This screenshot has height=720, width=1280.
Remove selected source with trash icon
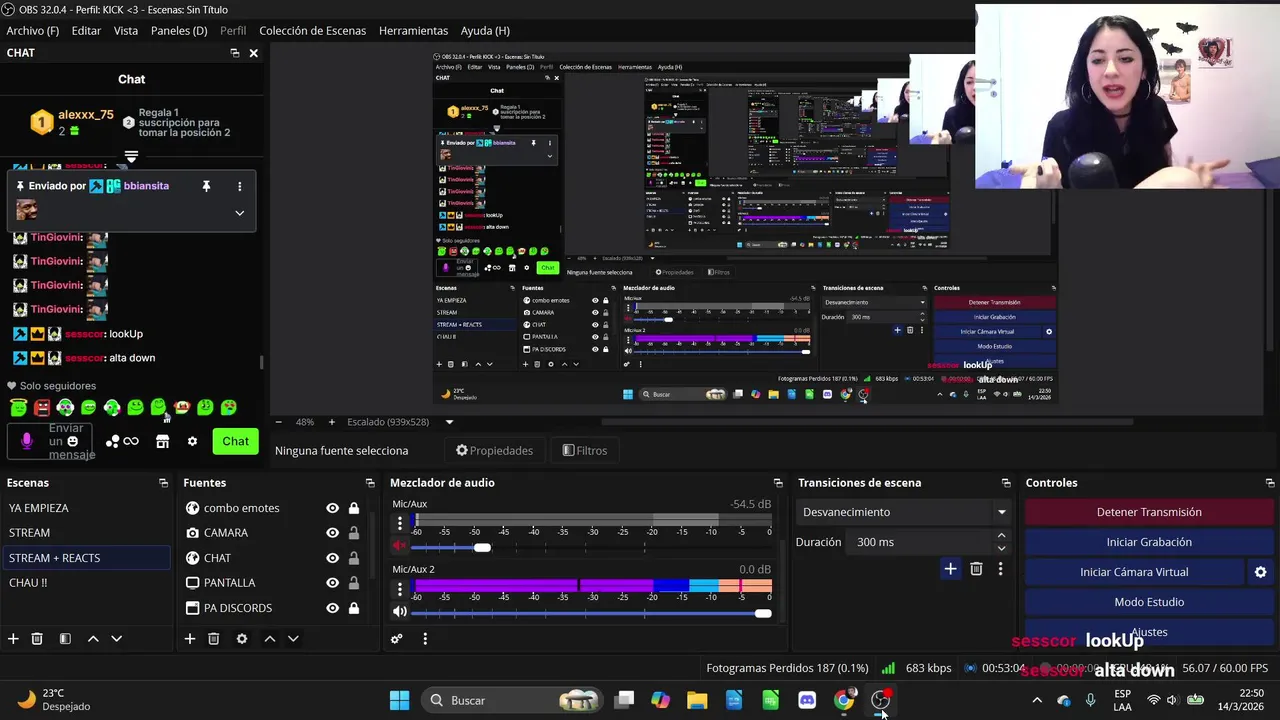tap(213, 638)
